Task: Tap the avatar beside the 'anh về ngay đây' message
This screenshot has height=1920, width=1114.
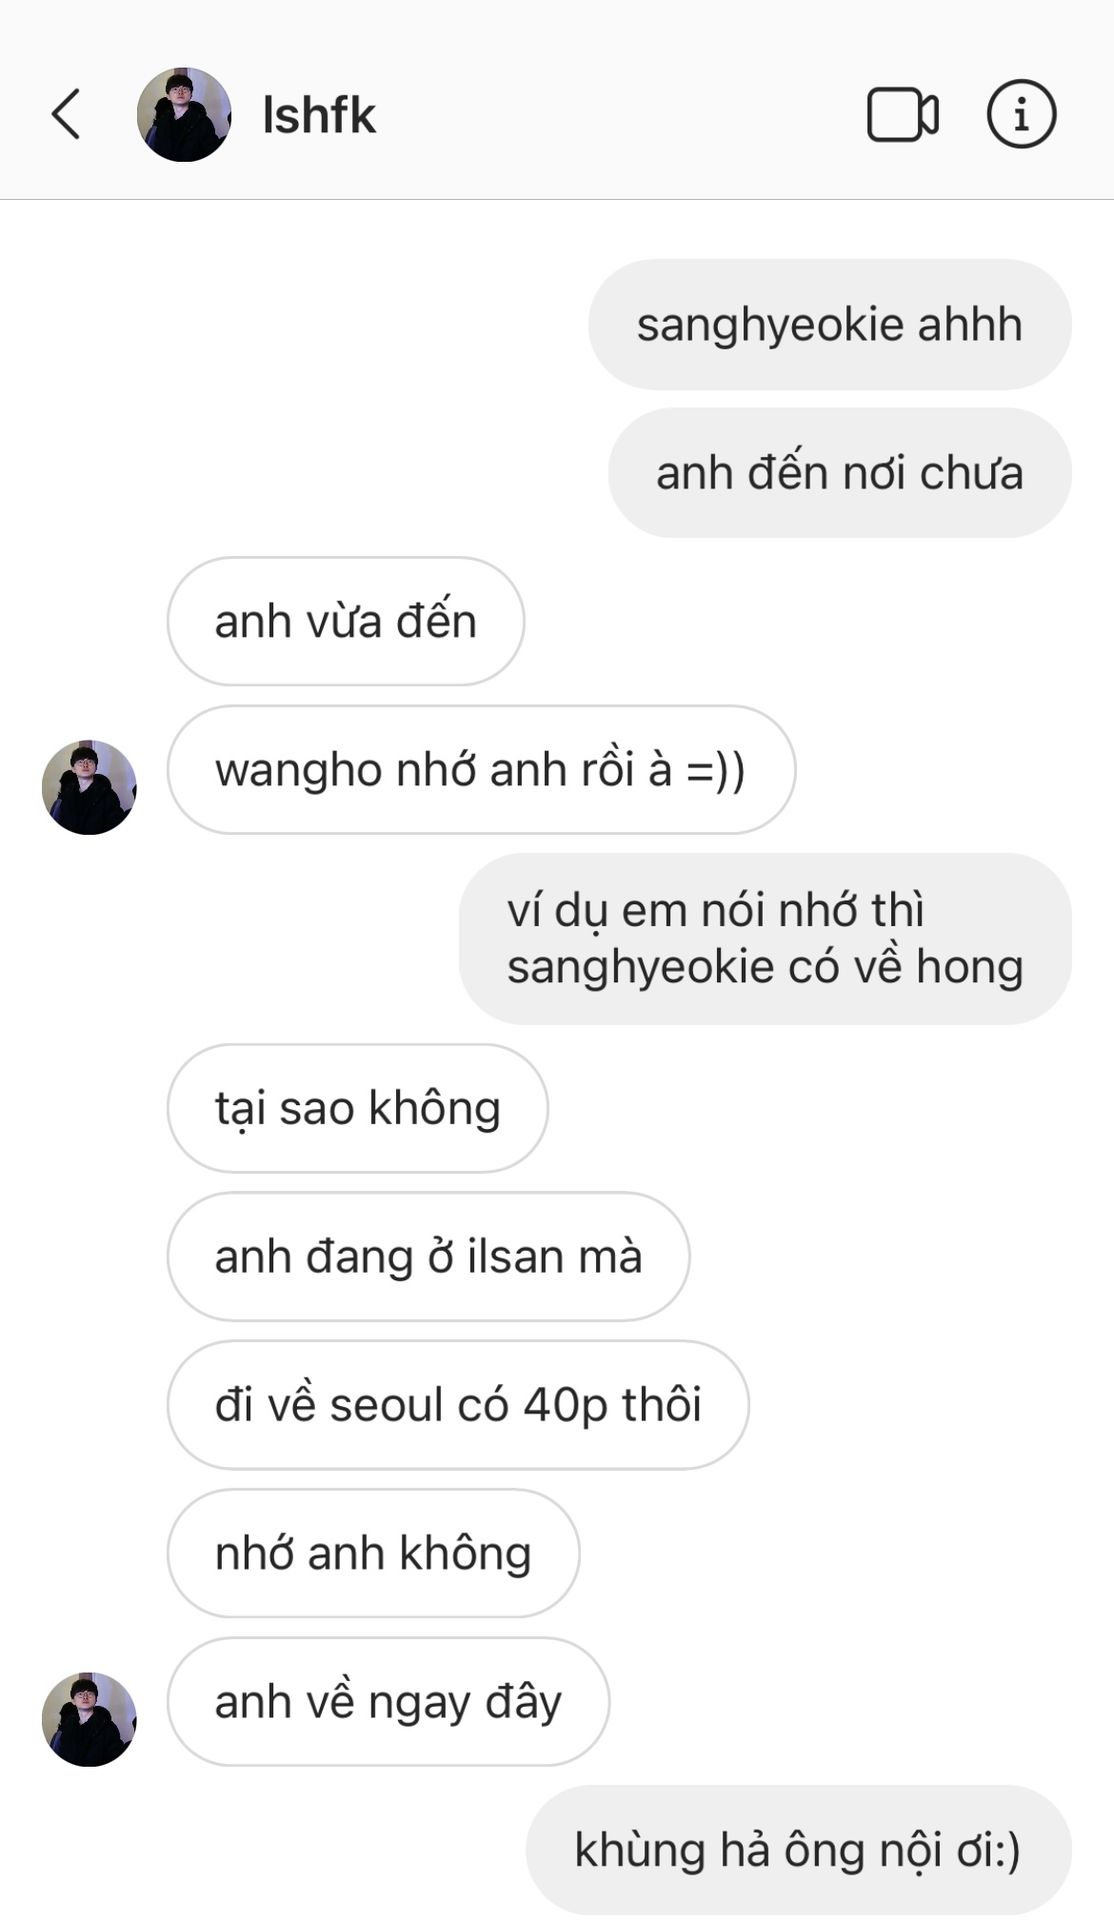Action: pos(89,1719)
